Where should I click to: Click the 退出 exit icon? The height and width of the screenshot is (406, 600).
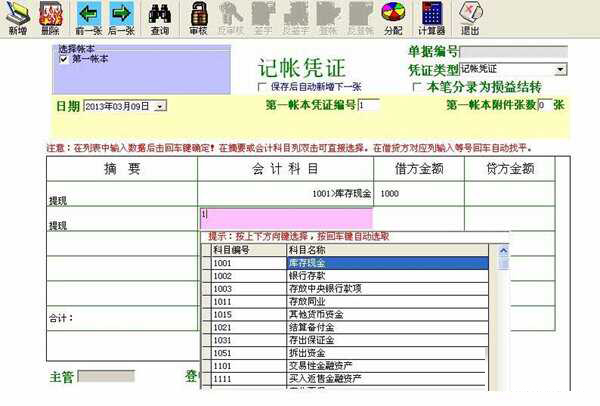point(470,18)
